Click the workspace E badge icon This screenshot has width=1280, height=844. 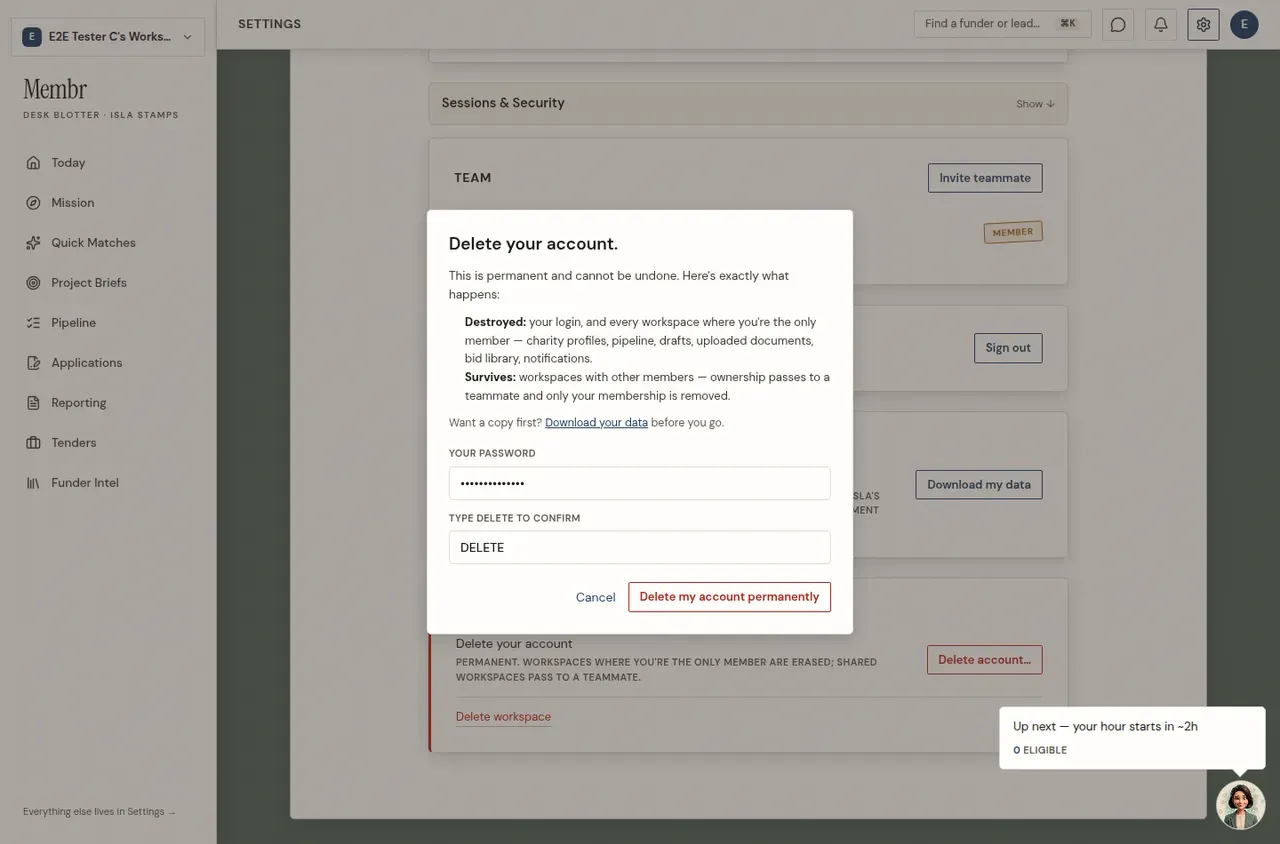coord(31,37)
